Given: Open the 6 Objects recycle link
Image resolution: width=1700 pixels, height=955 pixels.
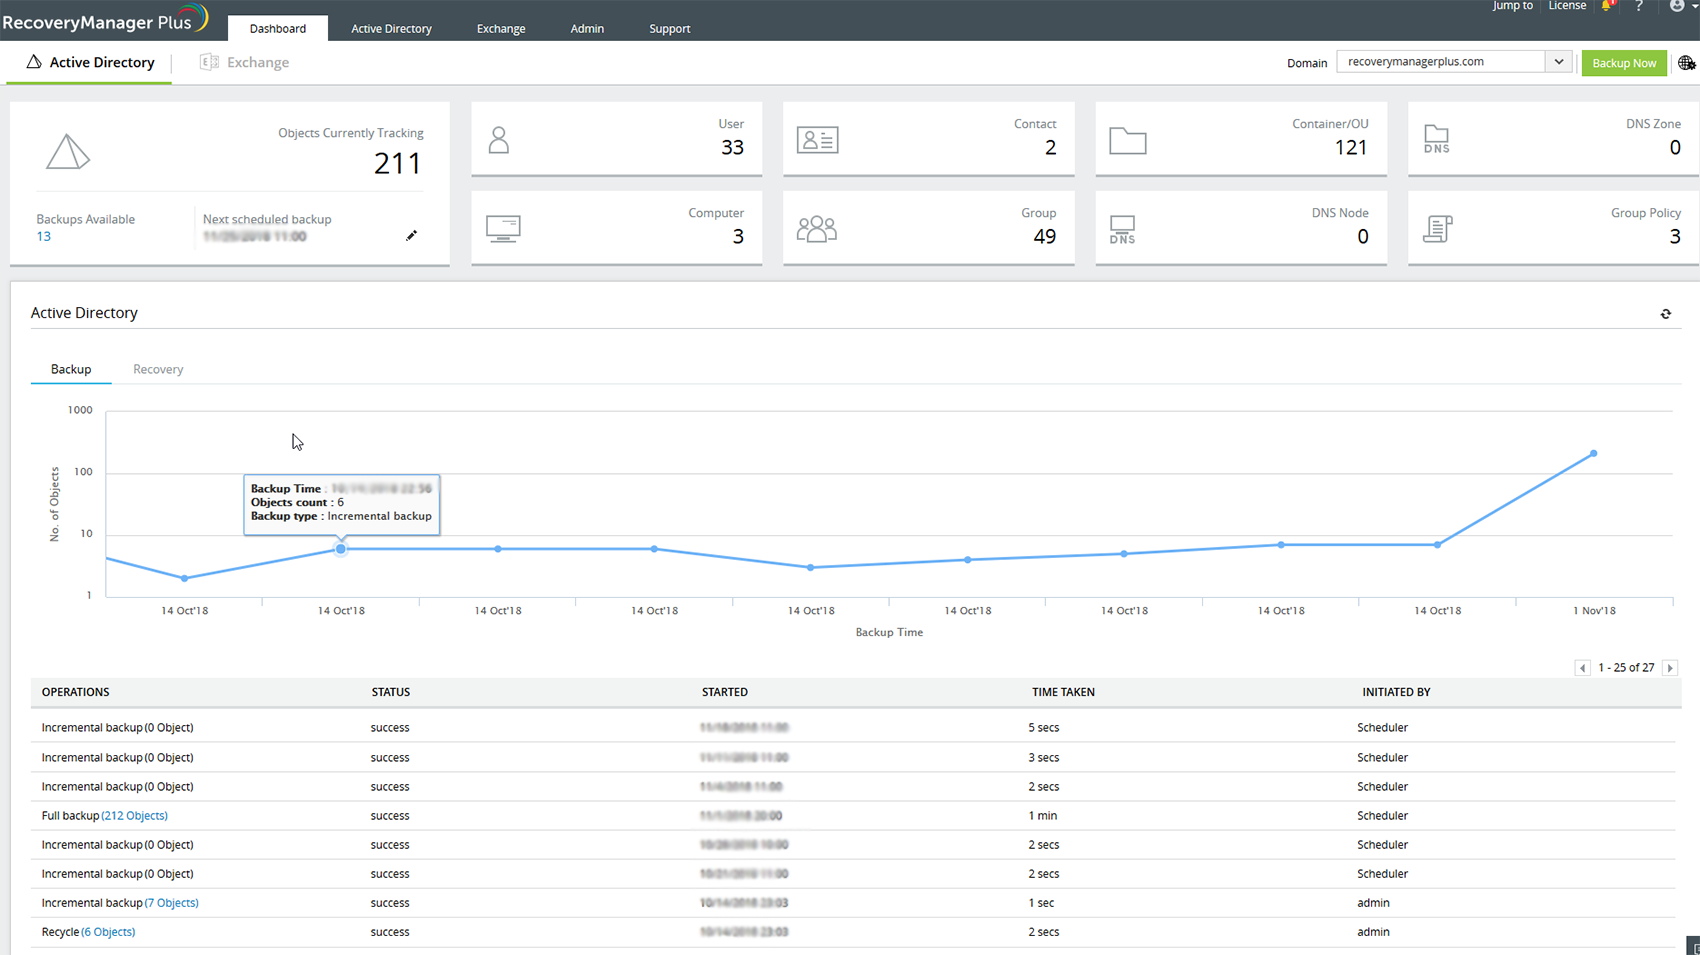Looking at the screenshot, I should [x=108, y=932].
